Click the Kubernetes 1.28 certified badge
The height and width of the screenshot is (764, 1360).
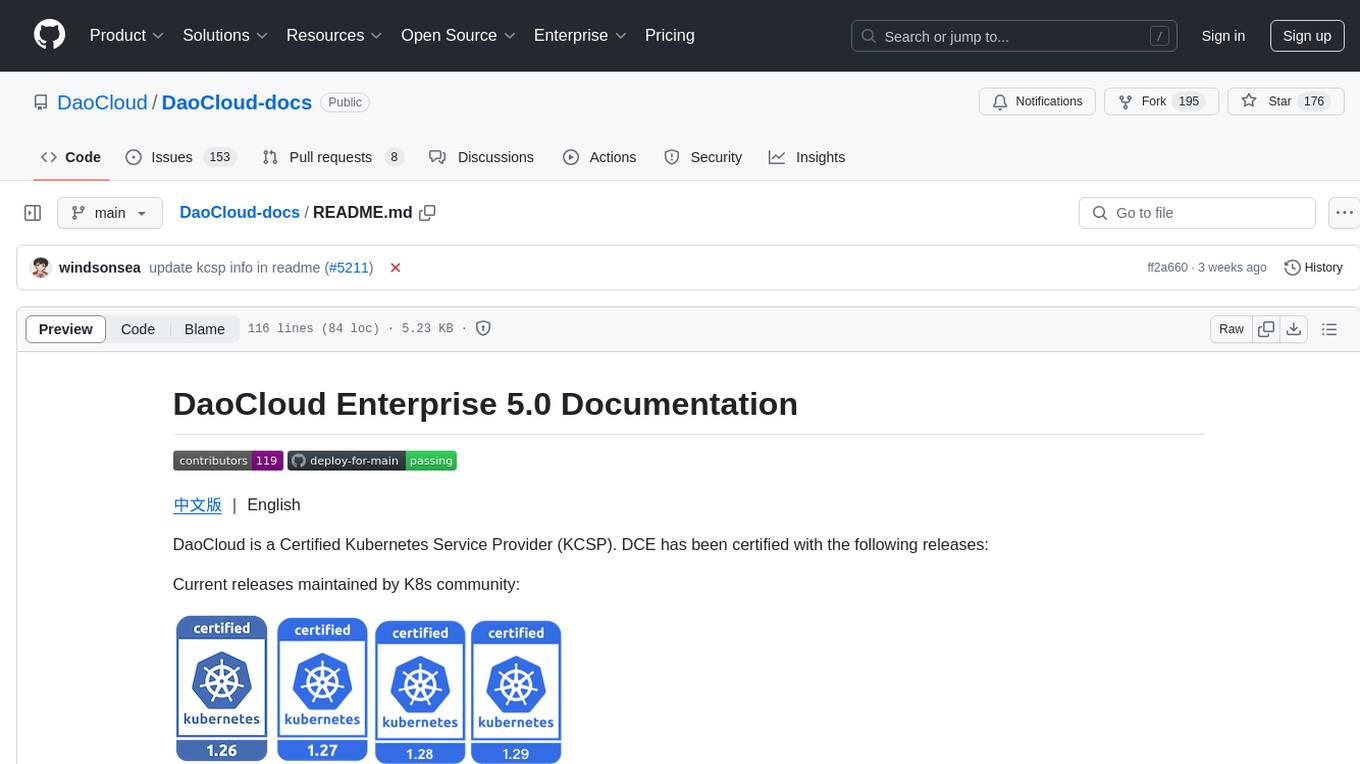420,691
